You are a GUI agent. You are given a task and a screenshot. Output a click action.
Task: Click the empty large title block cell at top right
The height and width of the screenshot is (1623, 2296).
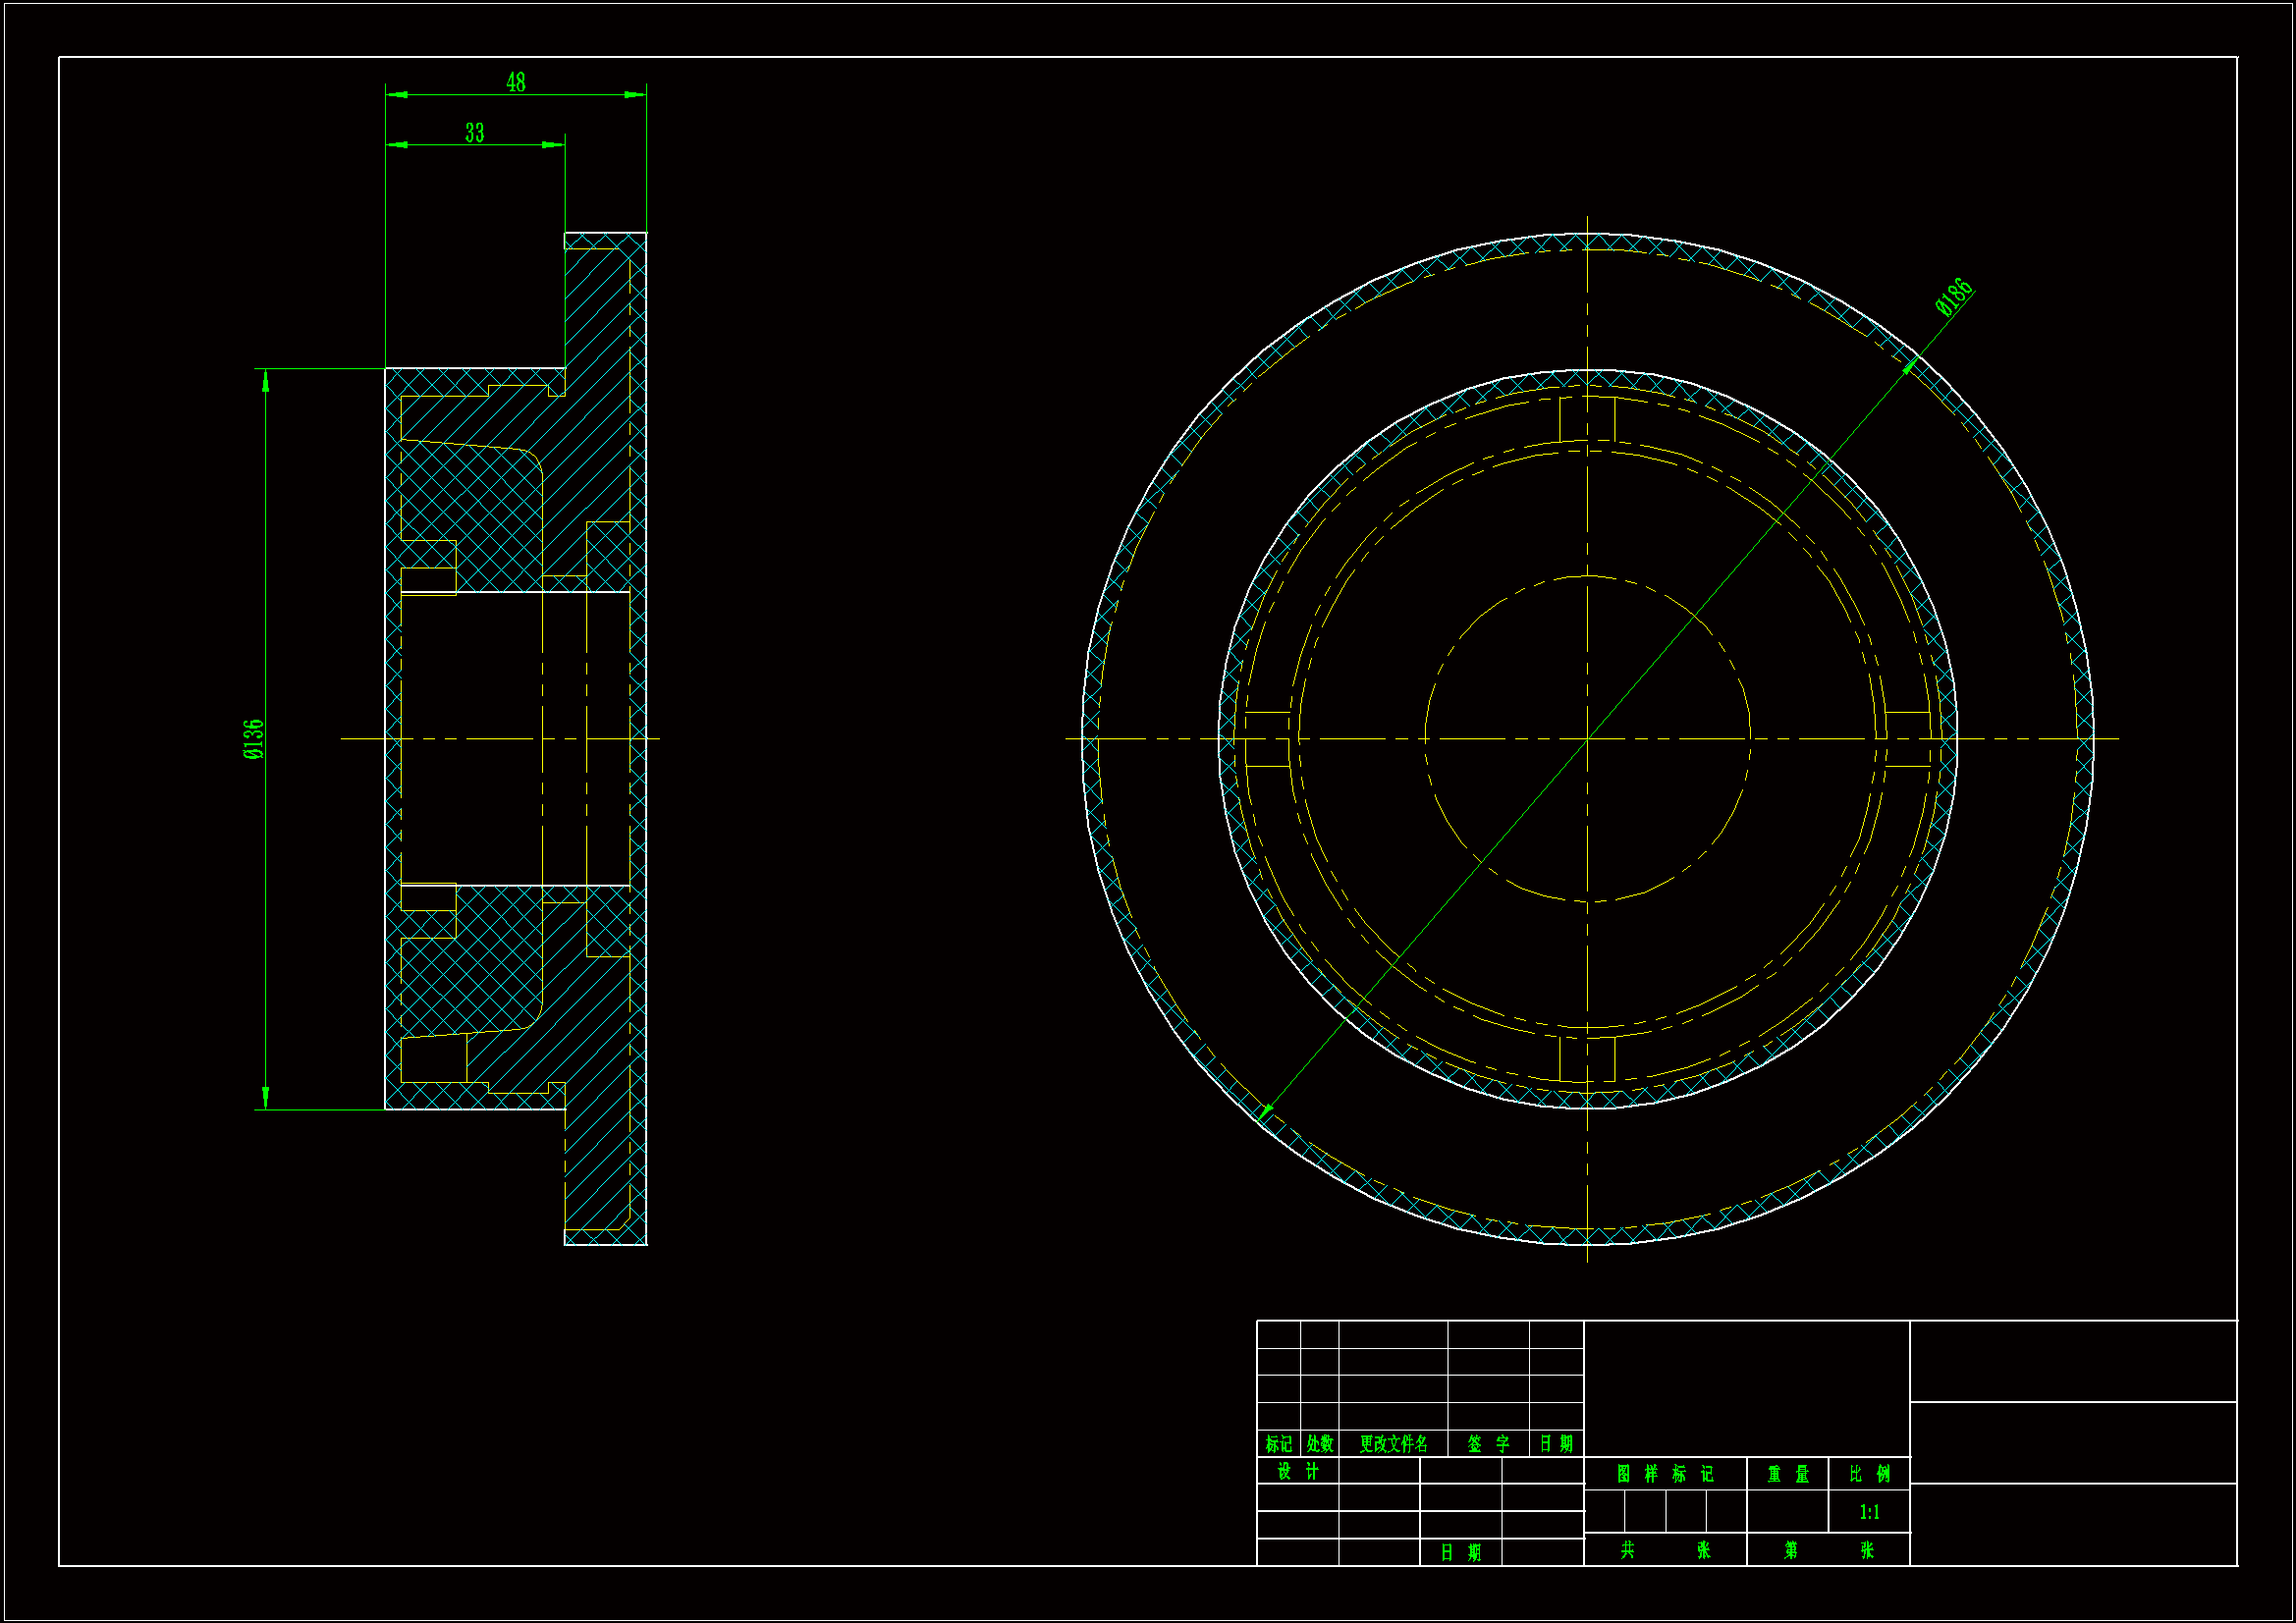(x=2072, y=1360)
